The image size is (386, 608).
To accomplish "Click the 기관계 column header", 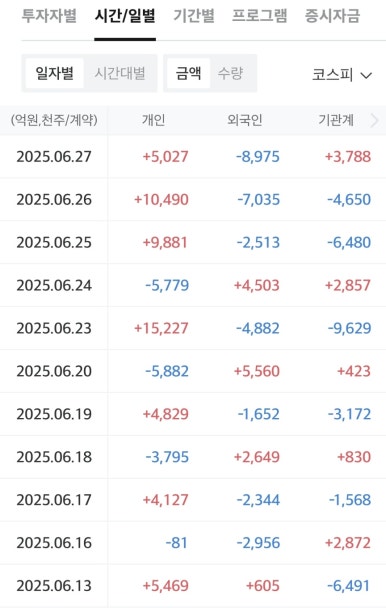I will tap(336, 120).
